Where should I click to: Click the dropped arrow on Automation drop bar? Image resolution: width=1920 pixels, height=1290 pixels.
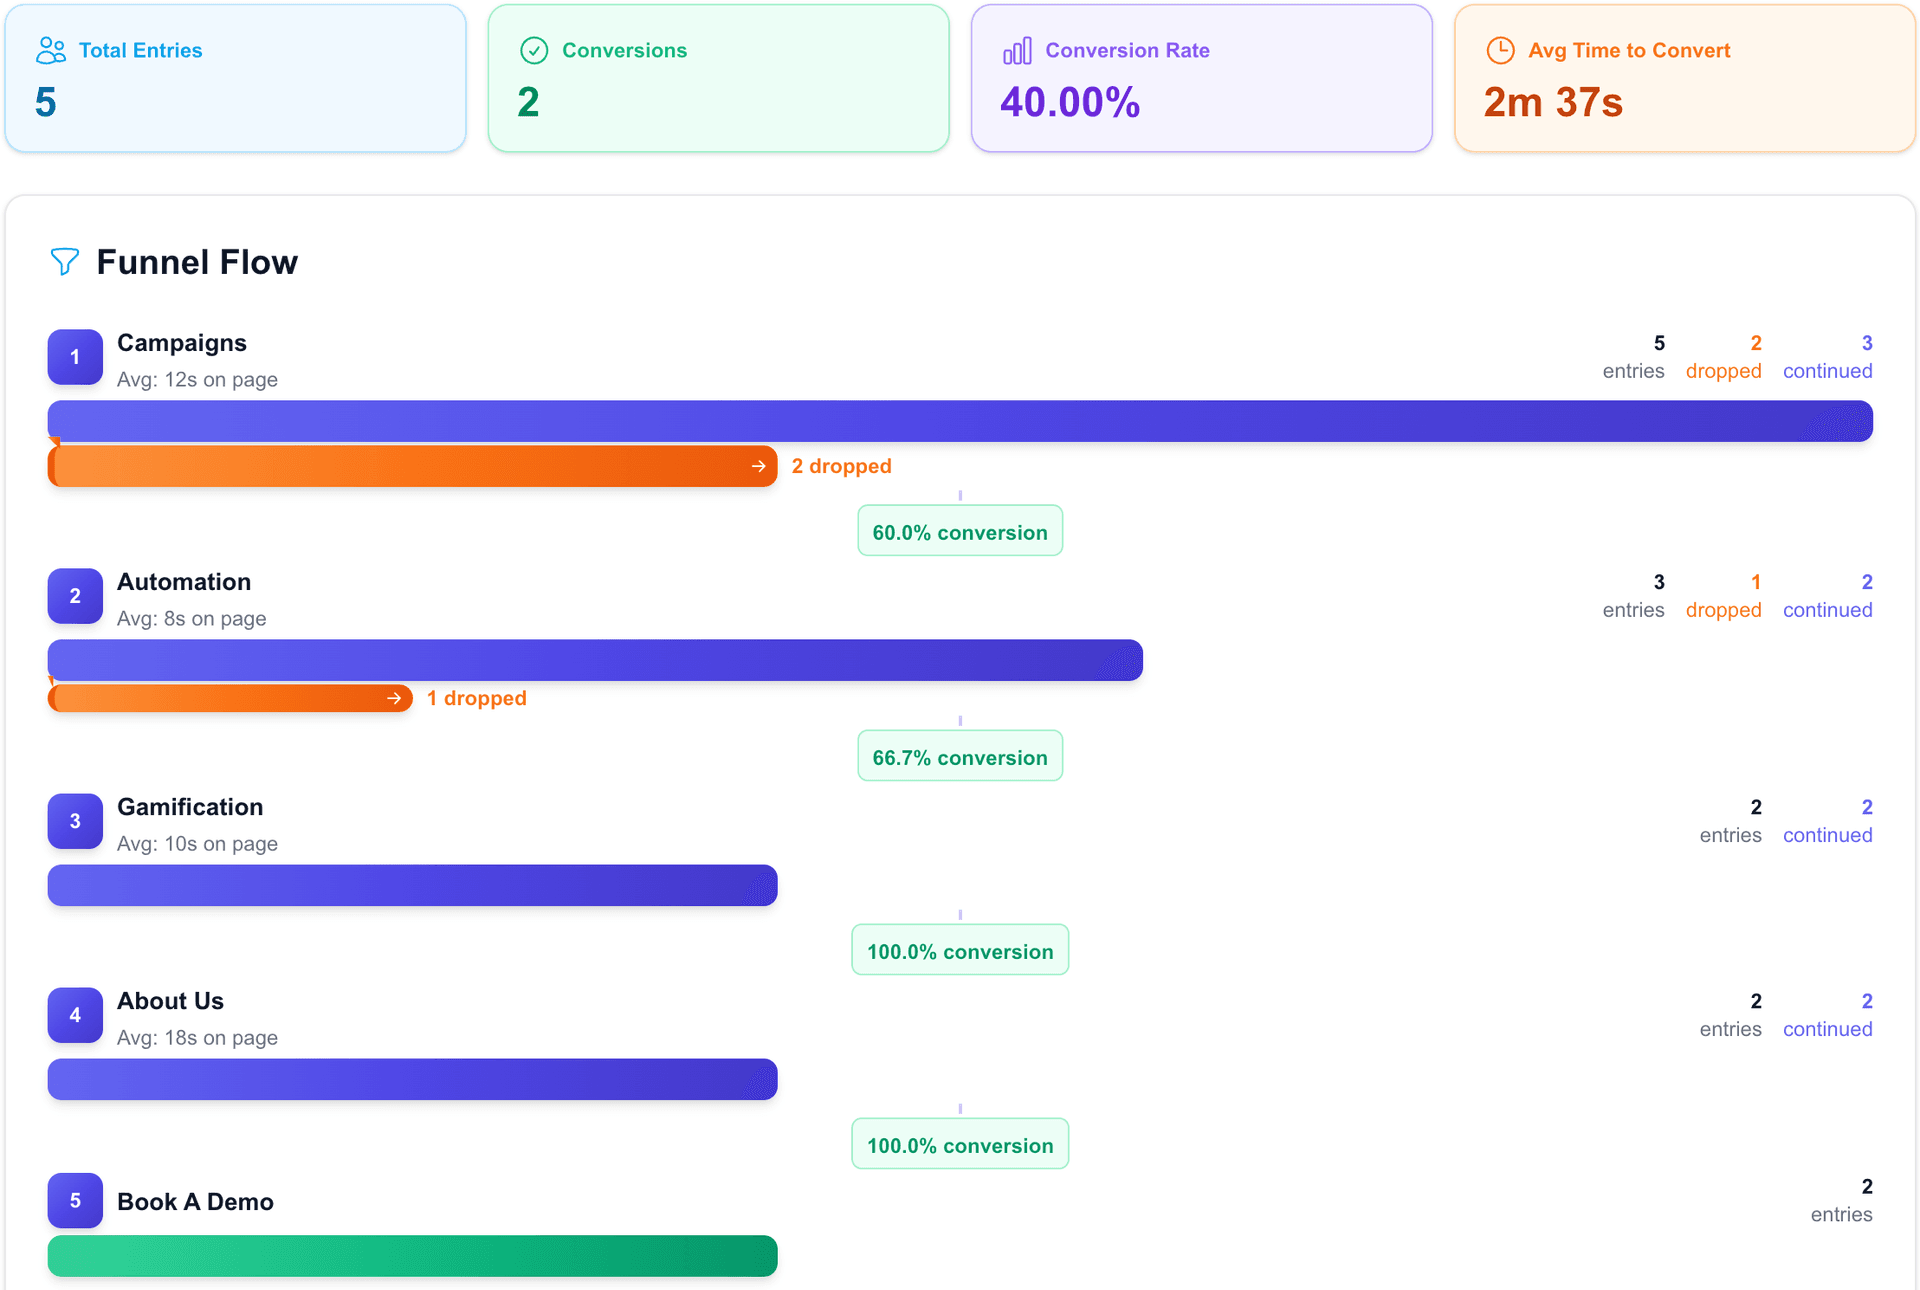(393, 697)
